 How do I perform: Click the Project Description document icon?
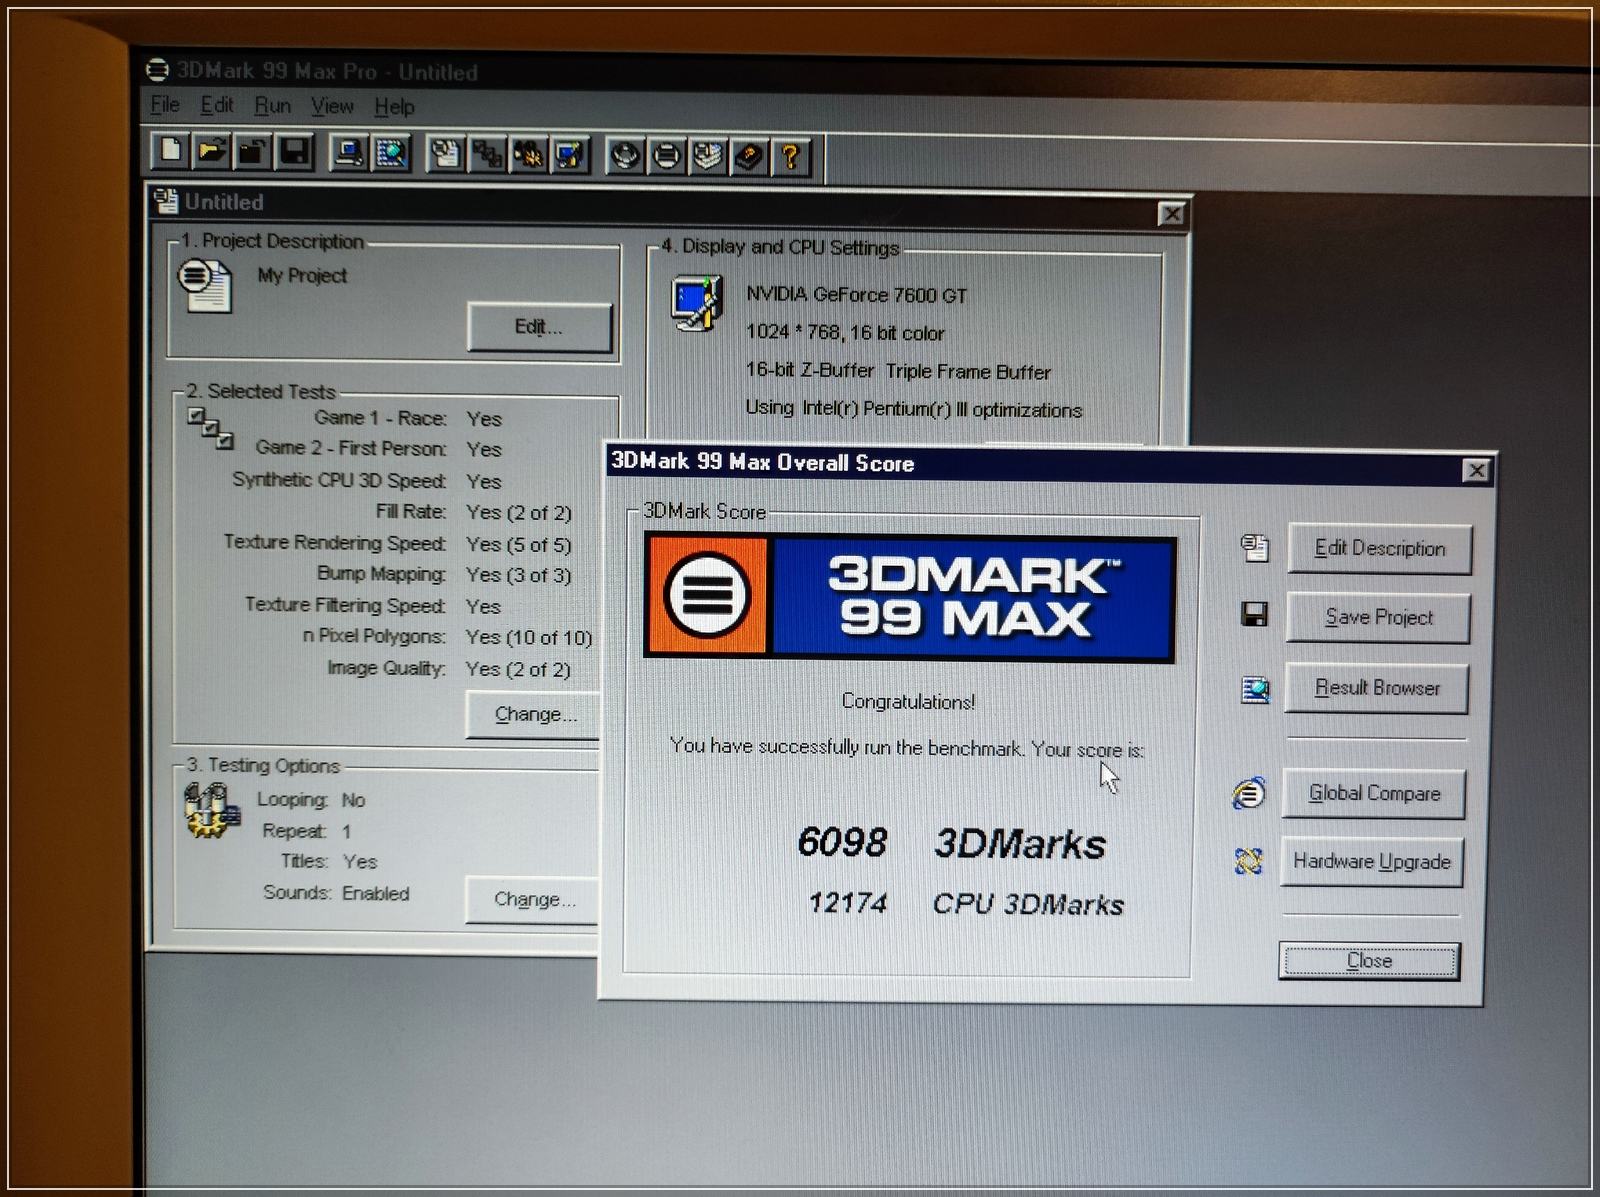[x=205, y=284]
